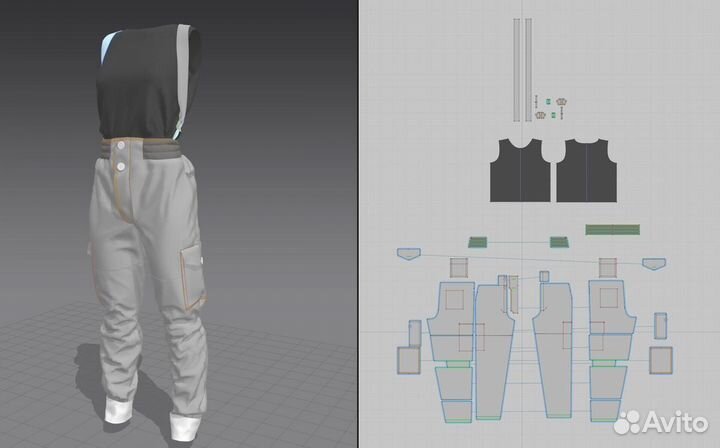Viewport: 720px width, 448px height.
Task: Select right outer upper trouser panel
Action: tap(613, 307)
